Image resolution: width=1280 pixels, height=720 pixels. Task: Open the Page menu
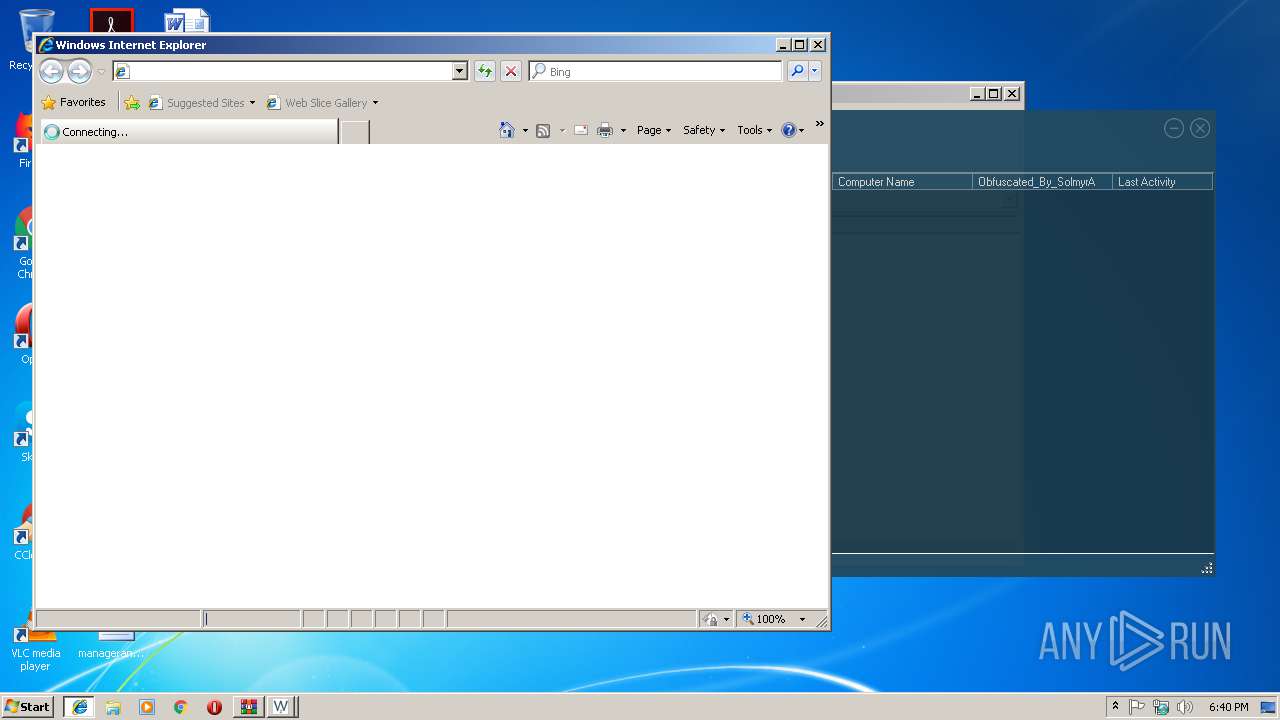pos(654,130)
